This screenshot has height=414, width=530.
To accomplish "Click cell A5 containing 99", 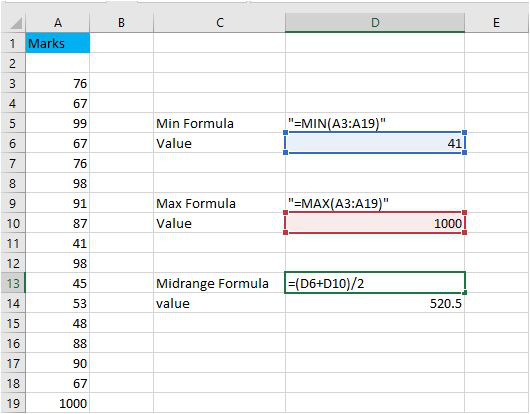I will (x=57, y=123).
